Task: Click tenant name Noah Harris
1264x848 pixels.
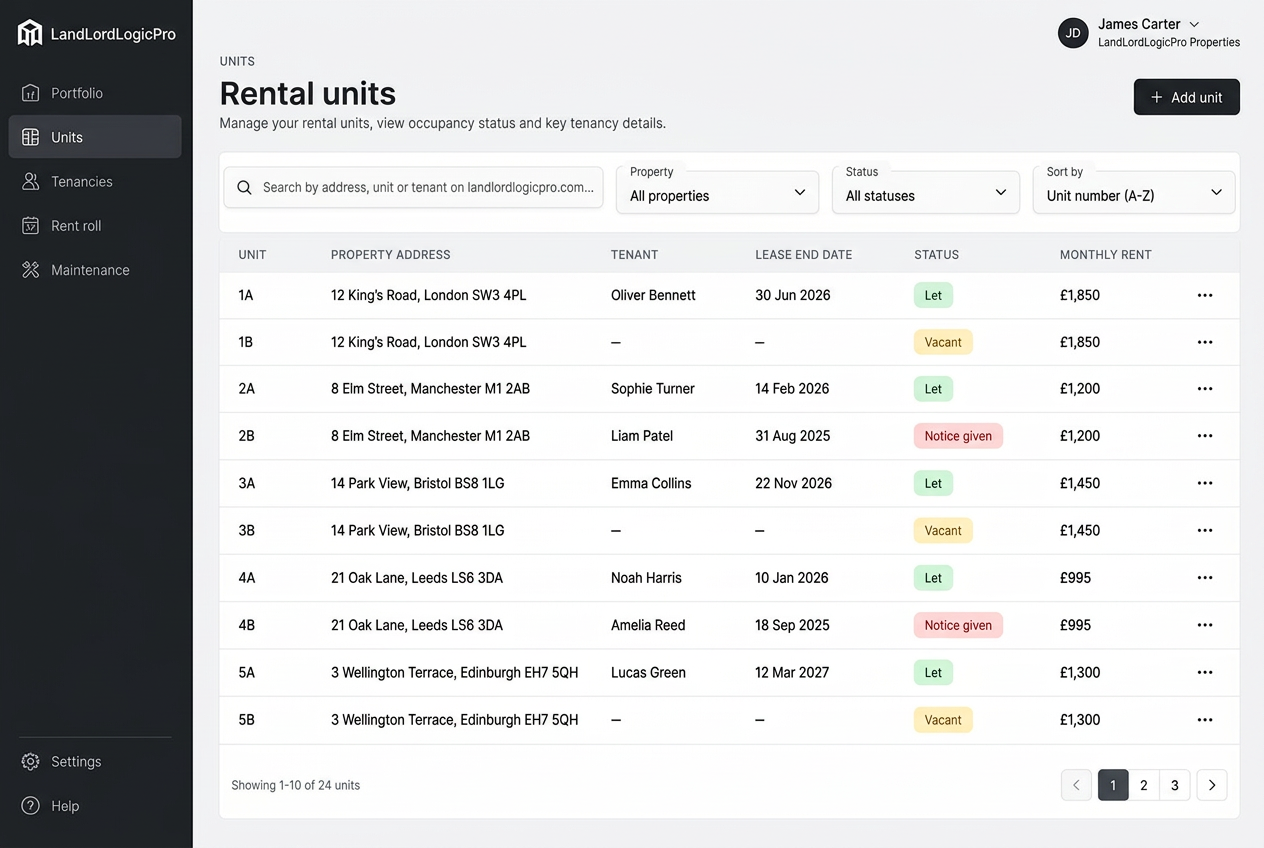Action: click(646, 578)
